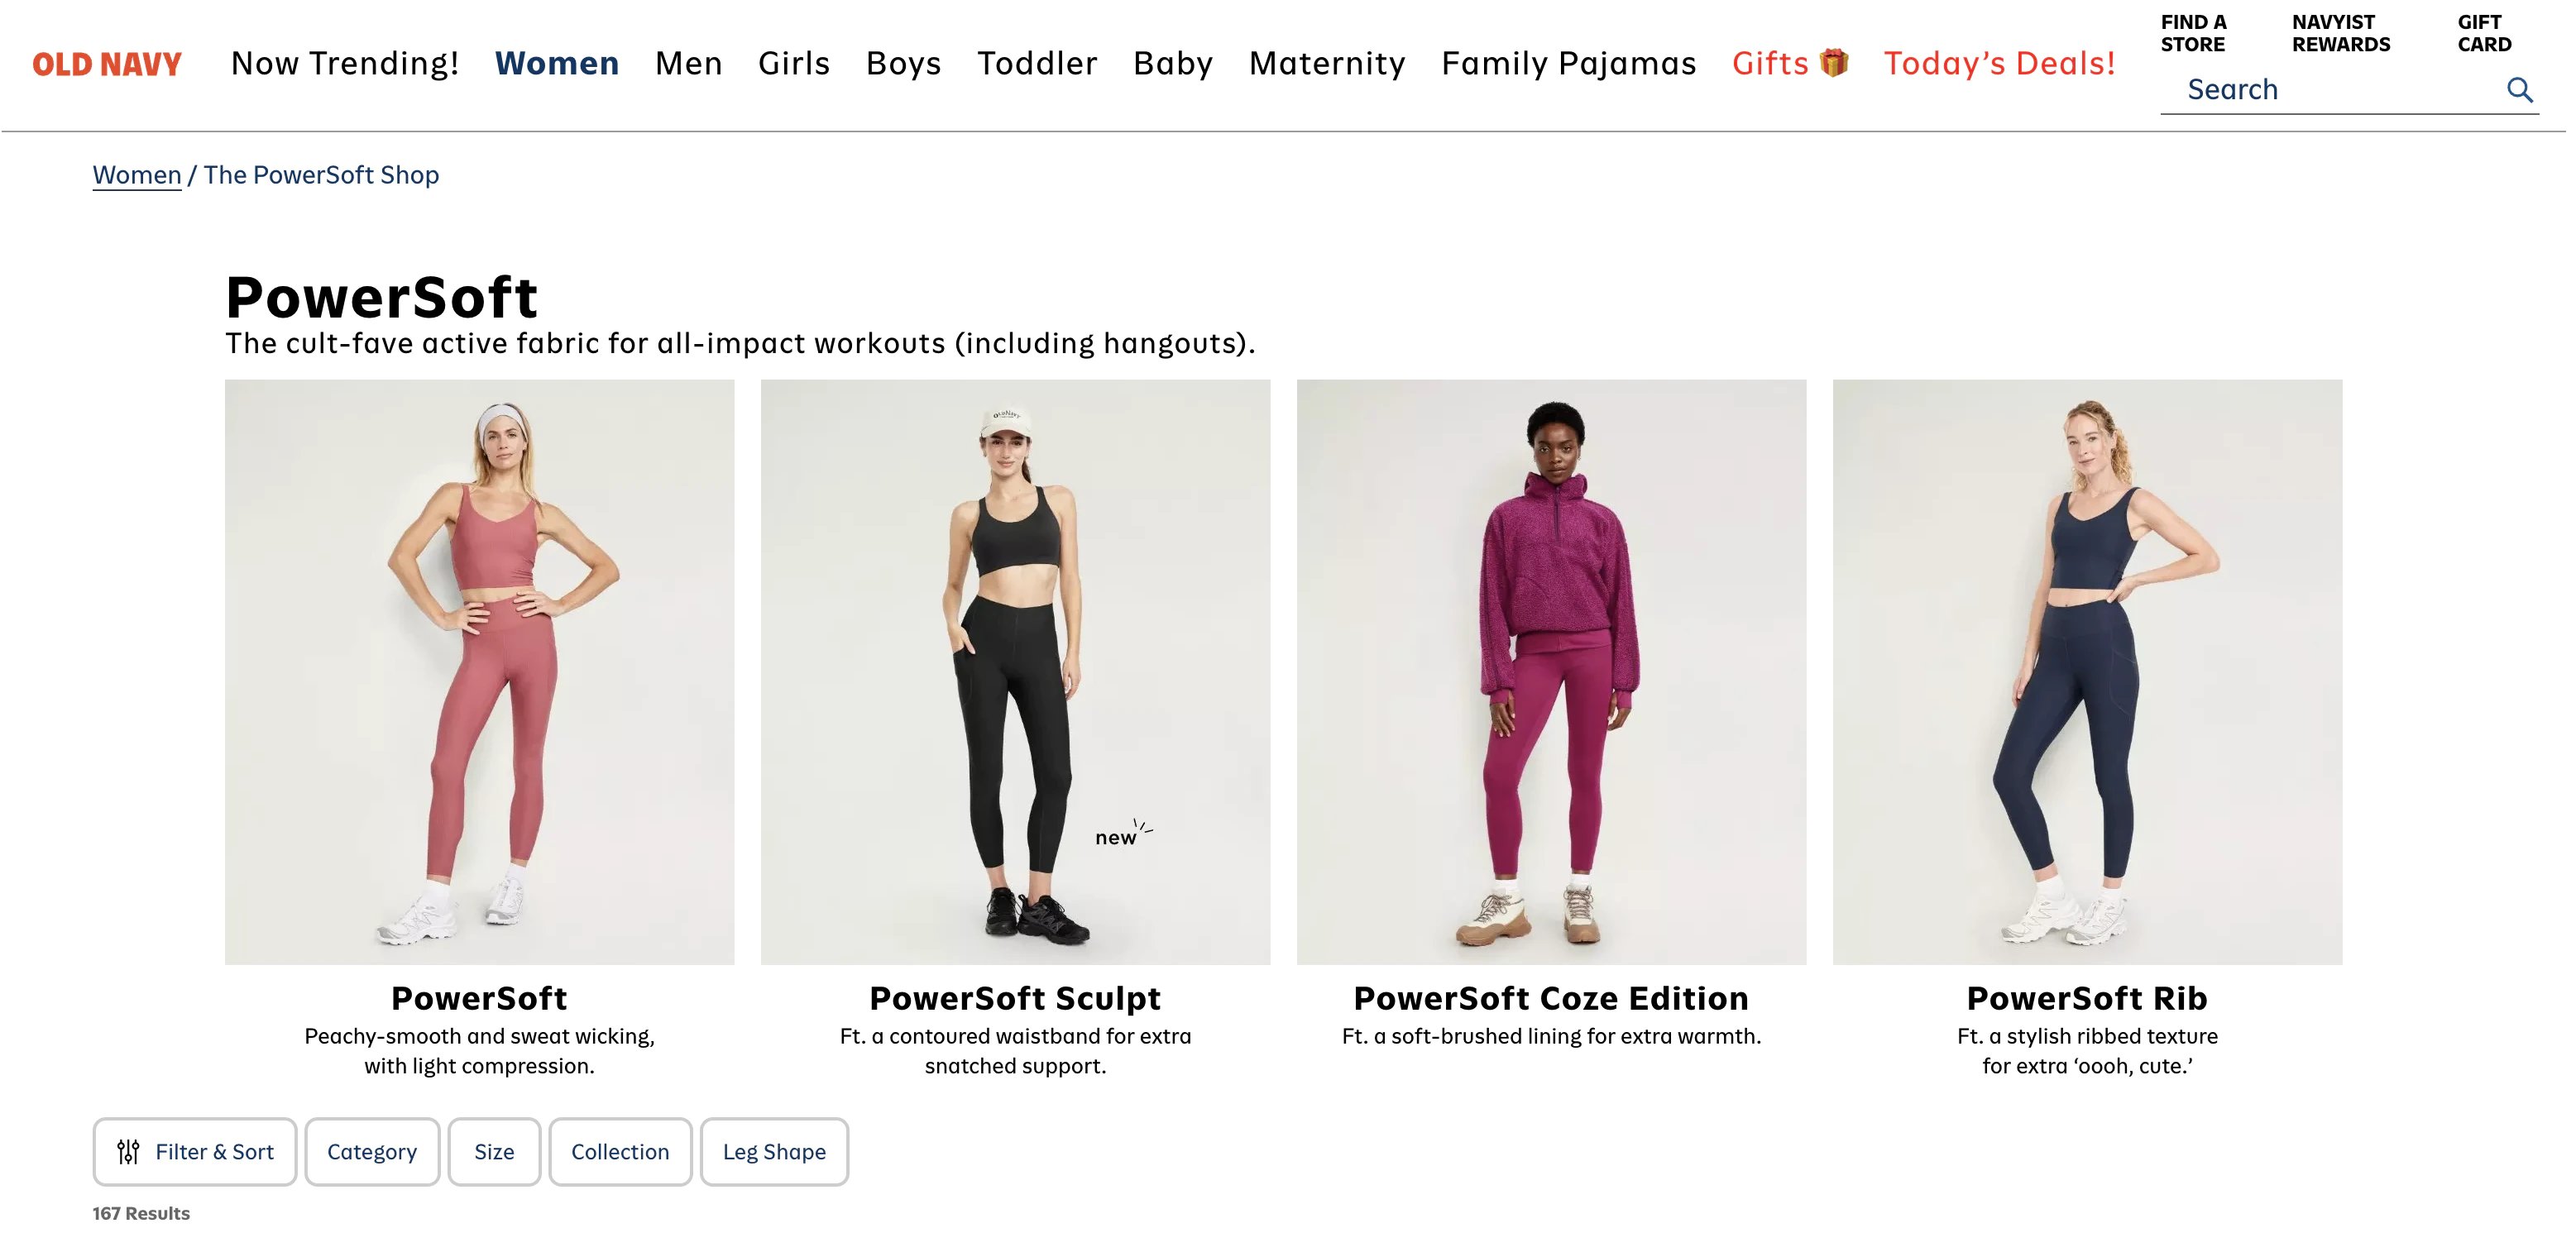Image resolution: width=2576 pixels, height=1252 pixels.
Task: Open the Men navigation menu
Action: (x=688, y=64)
